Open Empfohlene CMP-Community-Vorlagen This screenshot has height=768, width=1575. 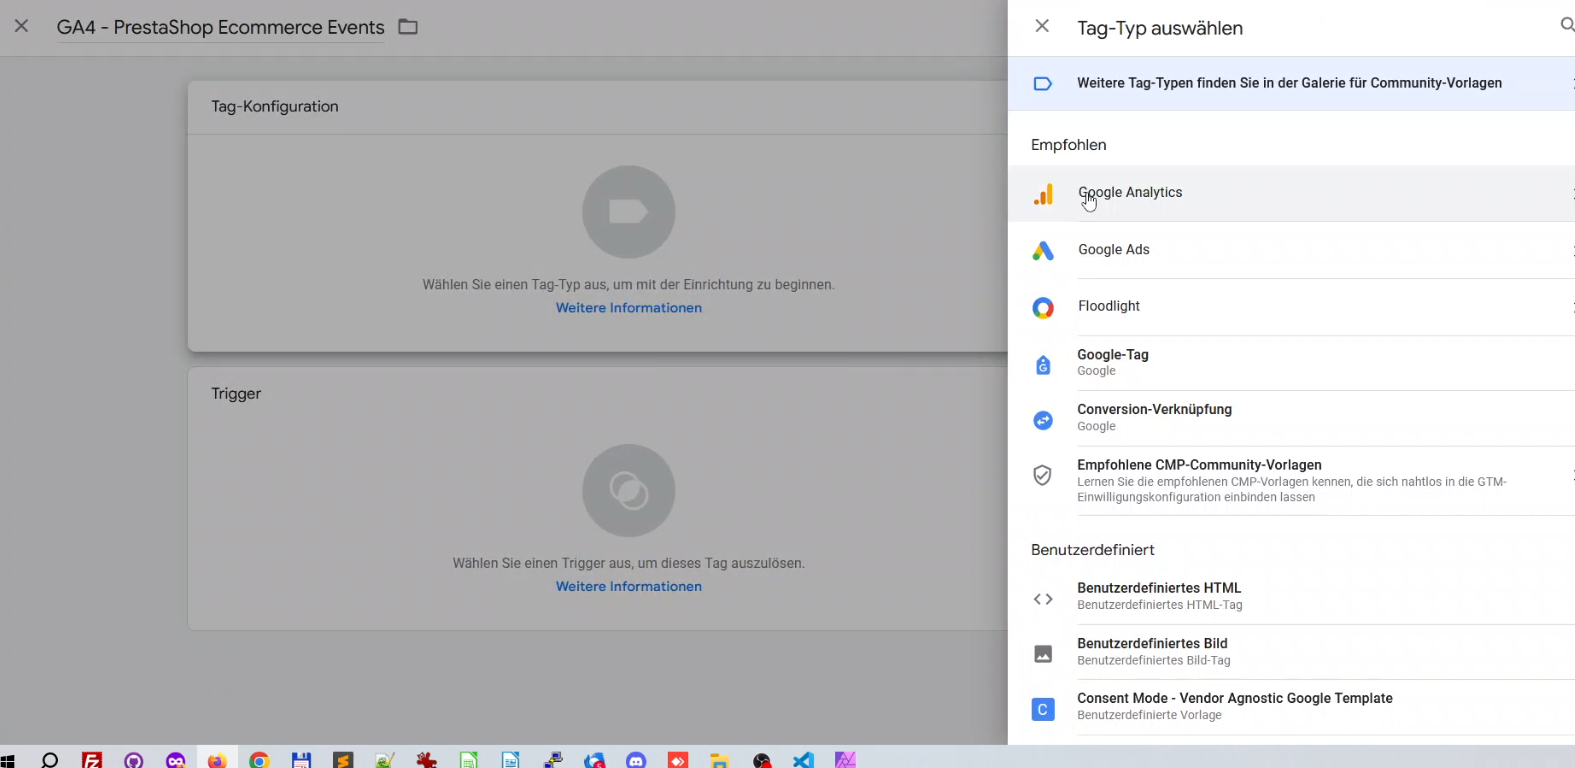[x=1291, y=481]
